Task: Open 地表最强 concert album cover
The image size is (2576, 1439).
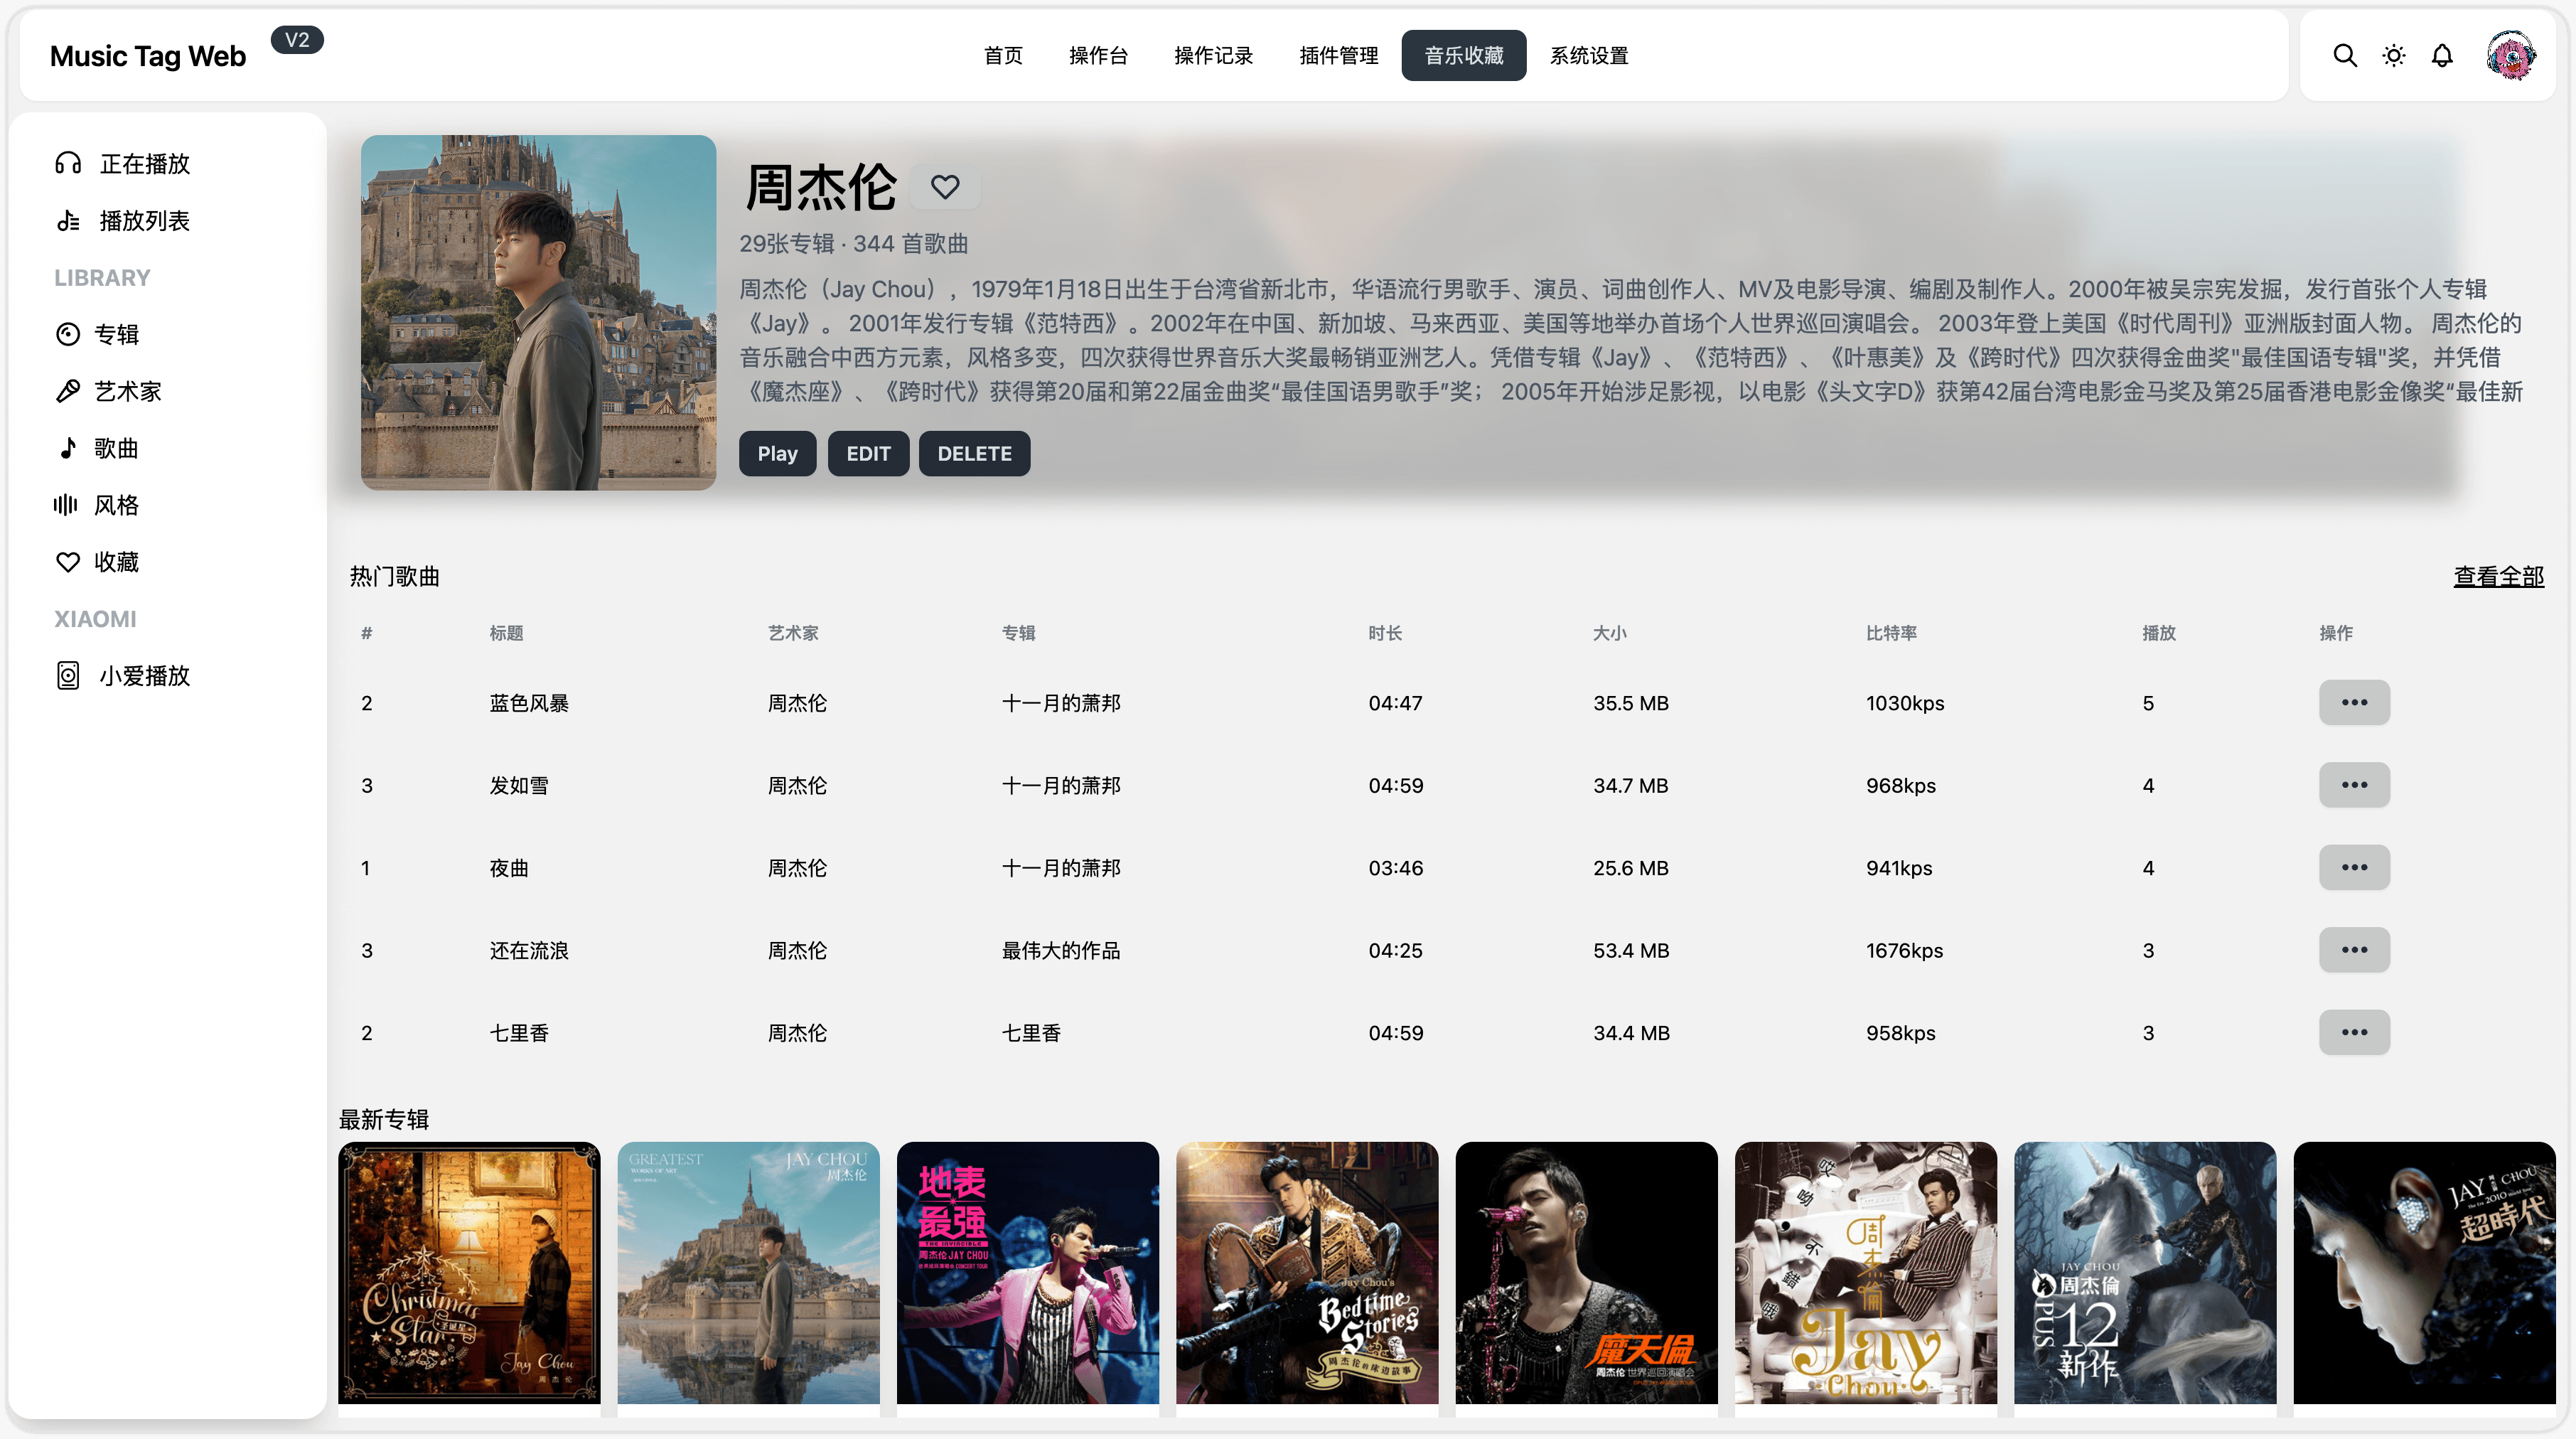Action: (x=1028, y=1273)
